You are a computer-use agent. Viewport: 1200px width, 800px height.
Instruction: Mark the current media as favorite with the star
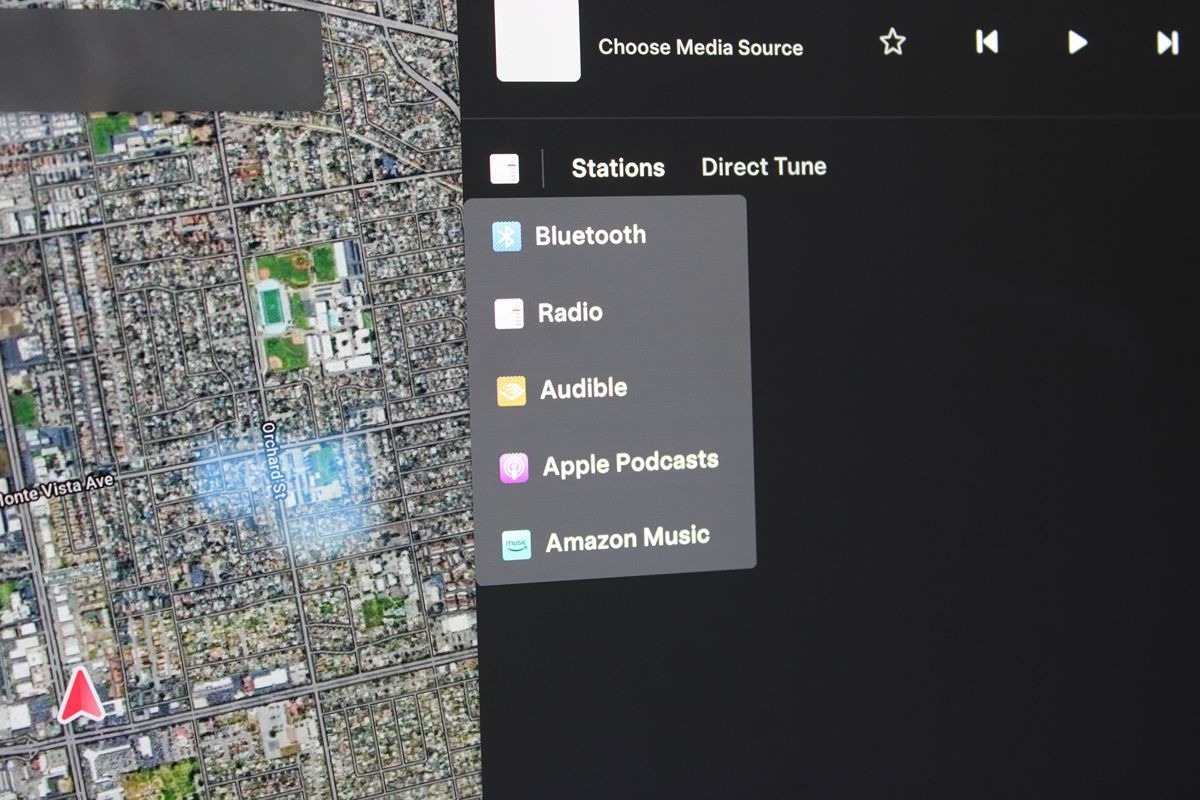point(892,42)
